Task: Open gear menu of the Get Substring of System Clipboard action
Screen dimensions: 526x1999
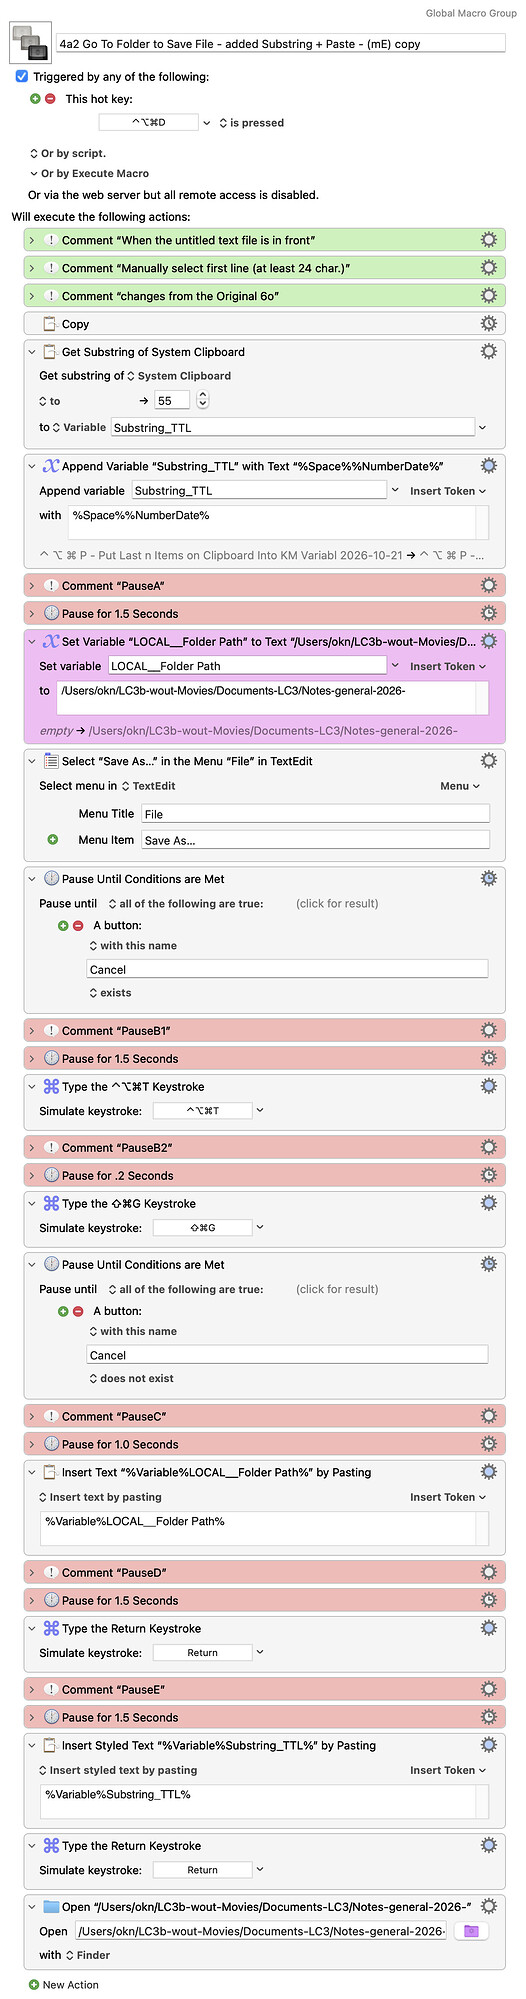Action: (489, 352)
